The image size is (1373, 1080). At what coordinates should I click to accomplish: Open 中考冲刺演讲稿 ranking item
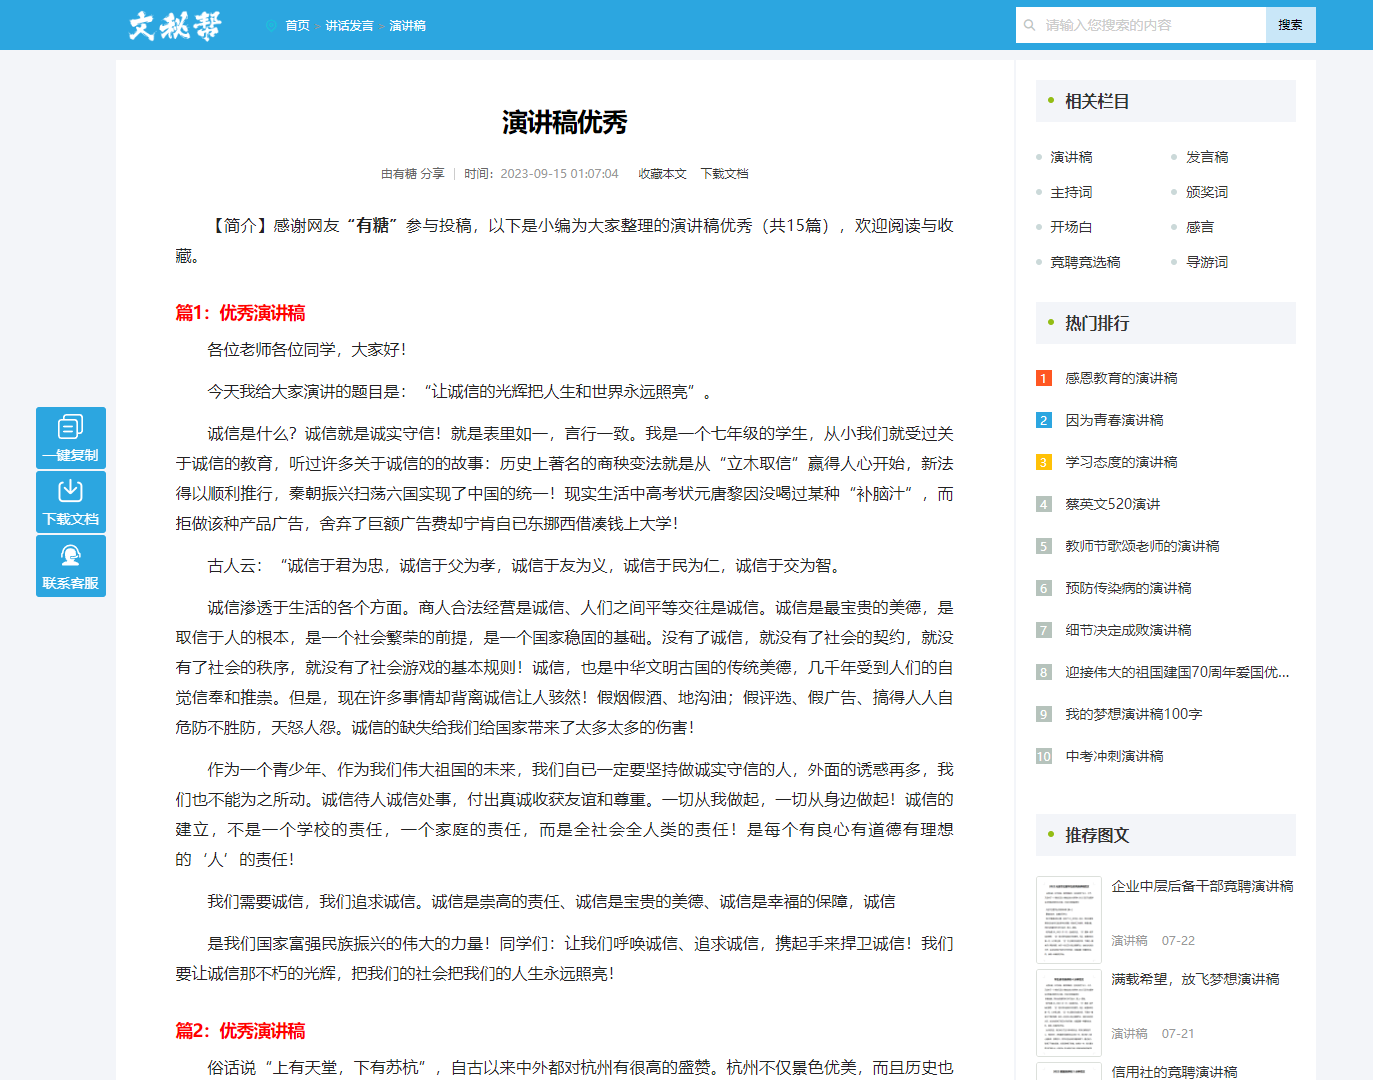(x=1114, y=756)
